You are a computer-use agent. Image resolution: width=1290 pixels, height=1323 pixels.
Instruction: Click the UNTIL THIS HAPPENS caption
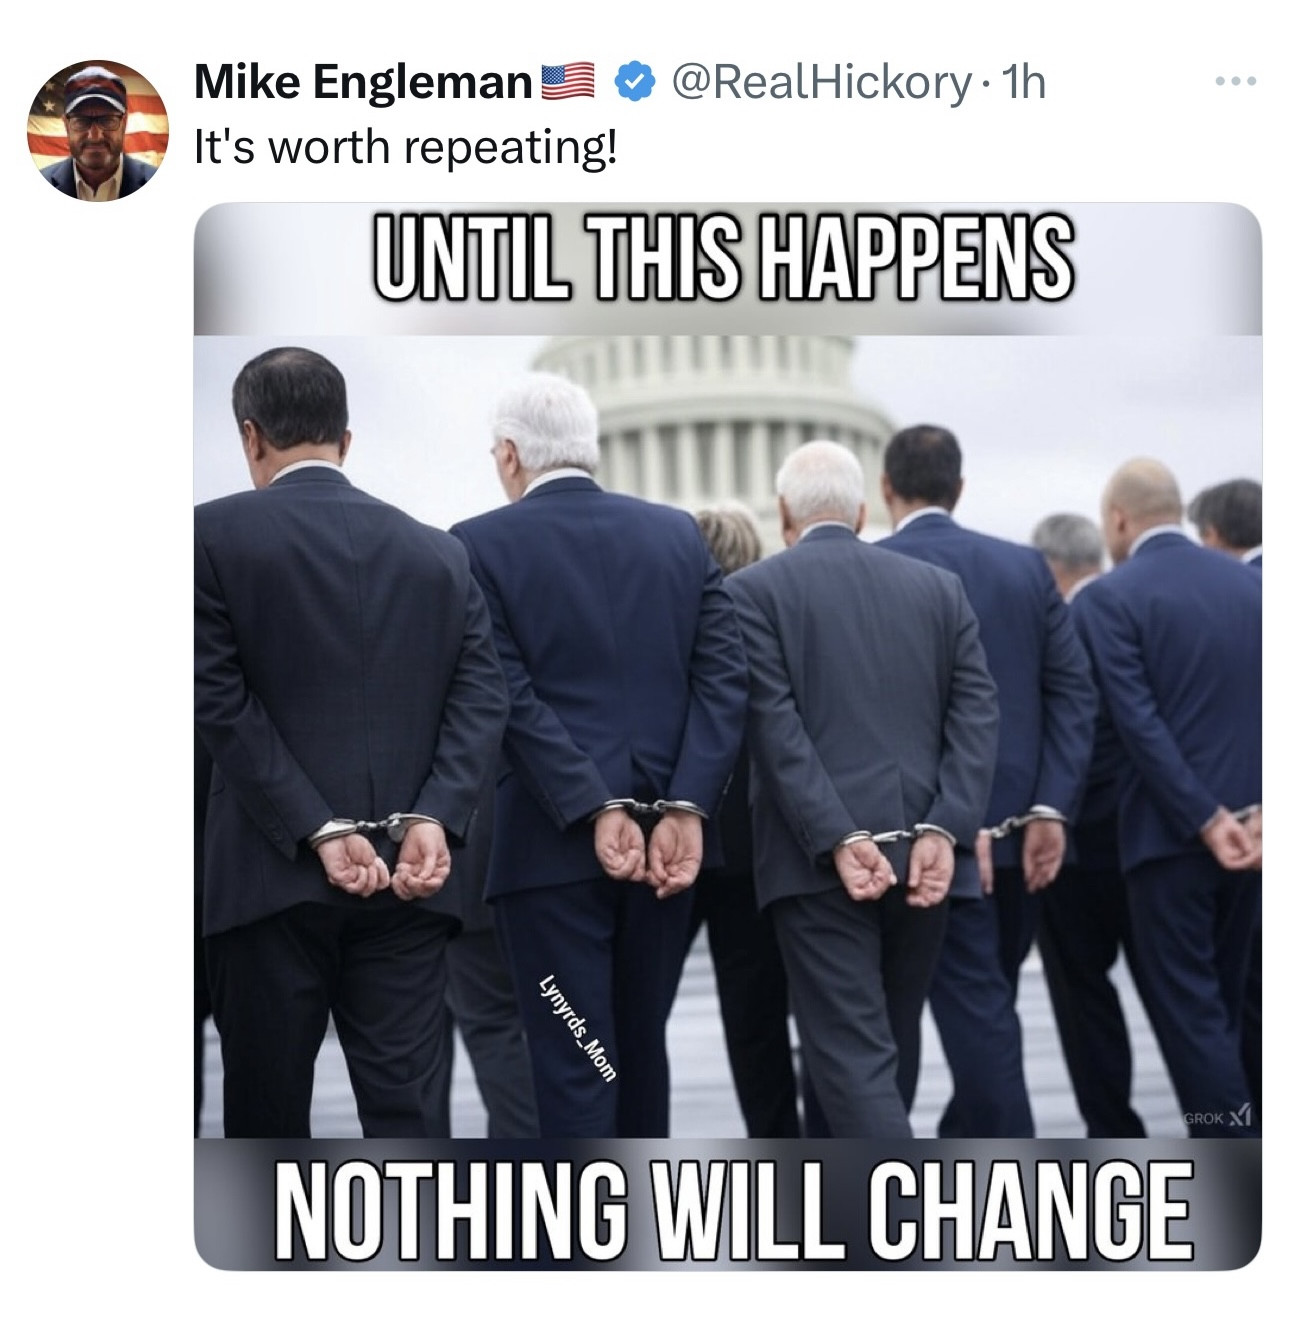click(725, 258)
